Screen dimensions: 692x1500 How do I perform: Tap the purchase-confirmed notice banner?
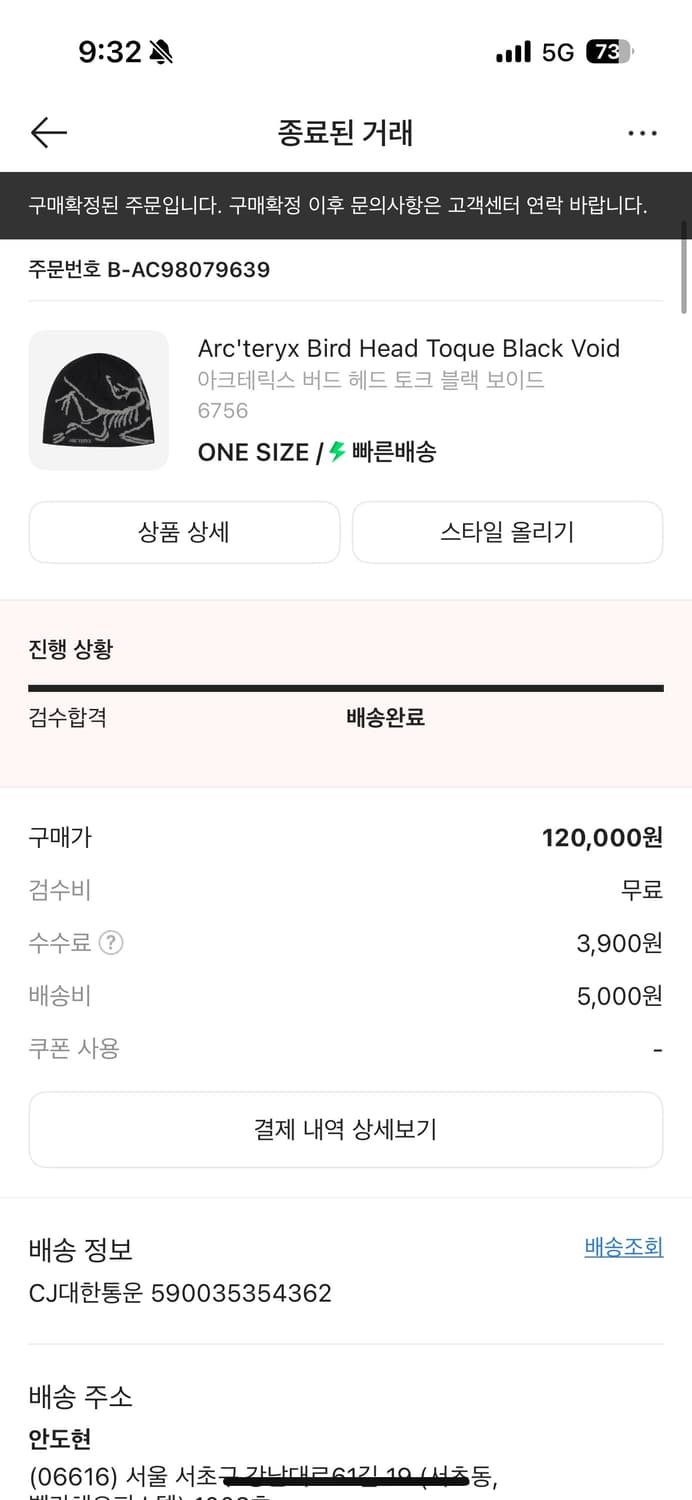tap(338, 206)
